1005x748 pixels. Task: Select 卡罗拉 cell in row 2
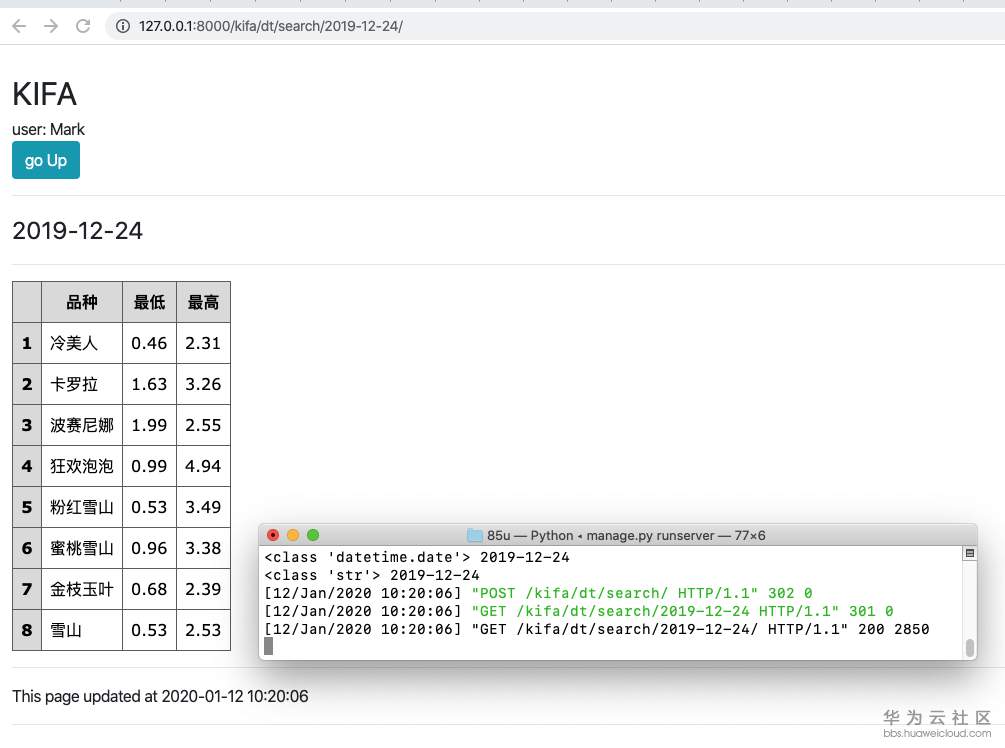pos(82,384)
